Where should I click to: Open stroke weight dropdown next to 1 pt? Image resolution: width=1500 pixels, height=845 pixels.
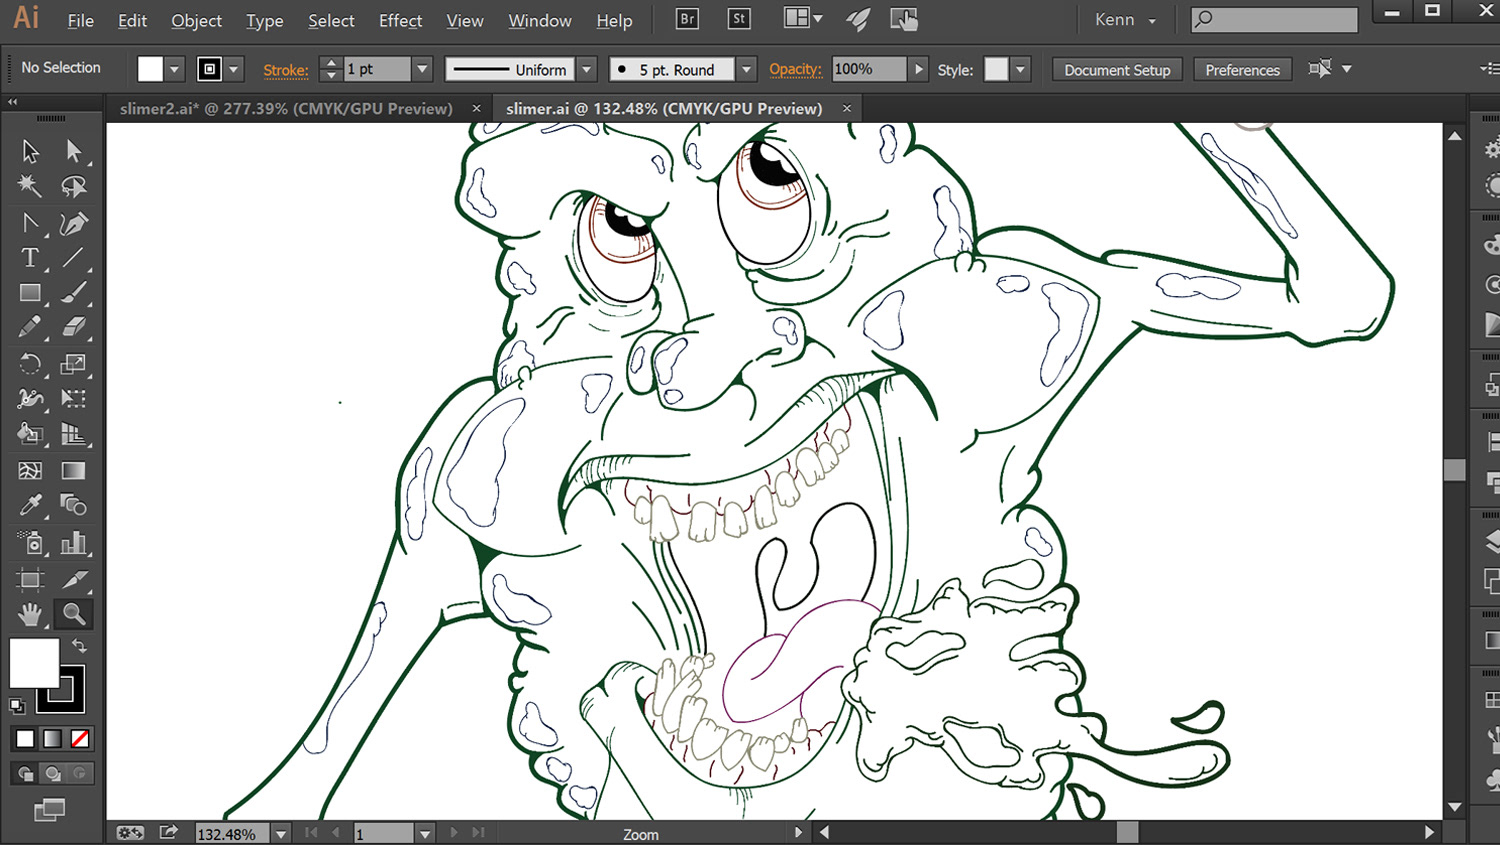[x=422, y=69]
